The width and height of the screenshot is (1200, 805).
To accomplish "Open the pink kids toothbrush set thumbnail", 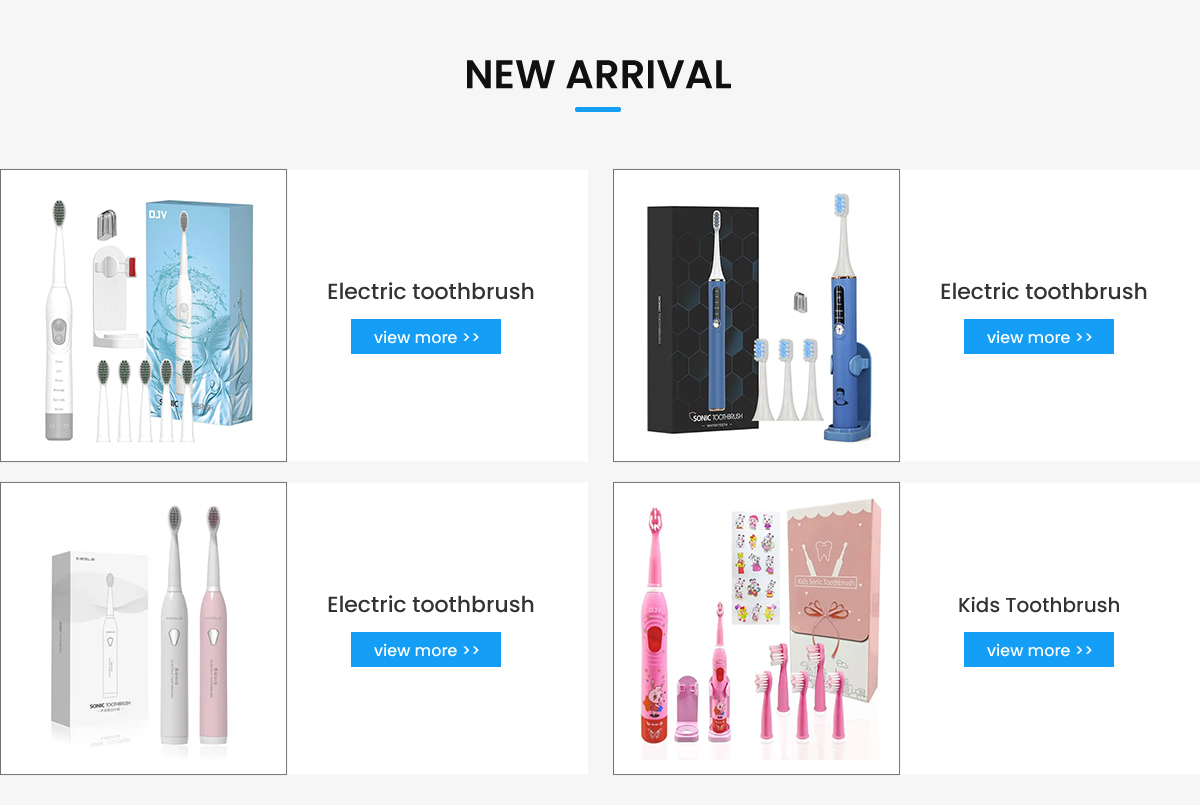I will pyautogui.click(x=756, y=628).
